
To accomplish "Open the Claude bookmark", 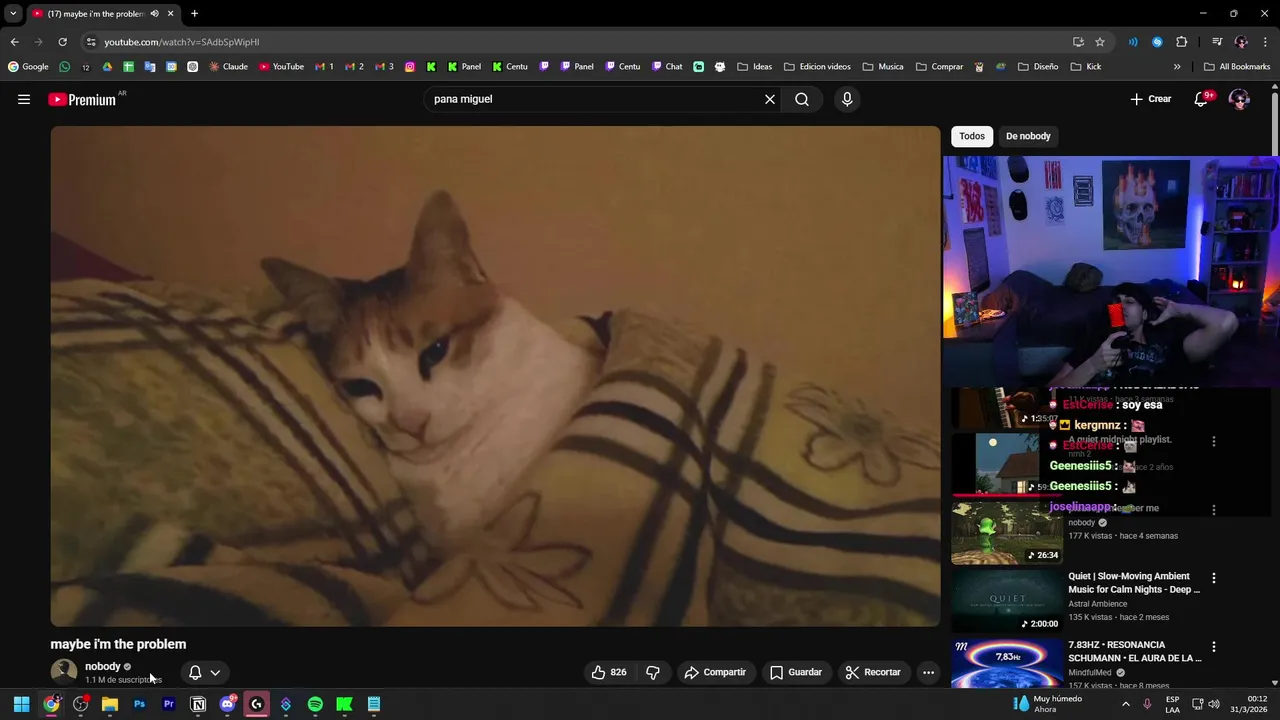I will (x=228, y=67).
